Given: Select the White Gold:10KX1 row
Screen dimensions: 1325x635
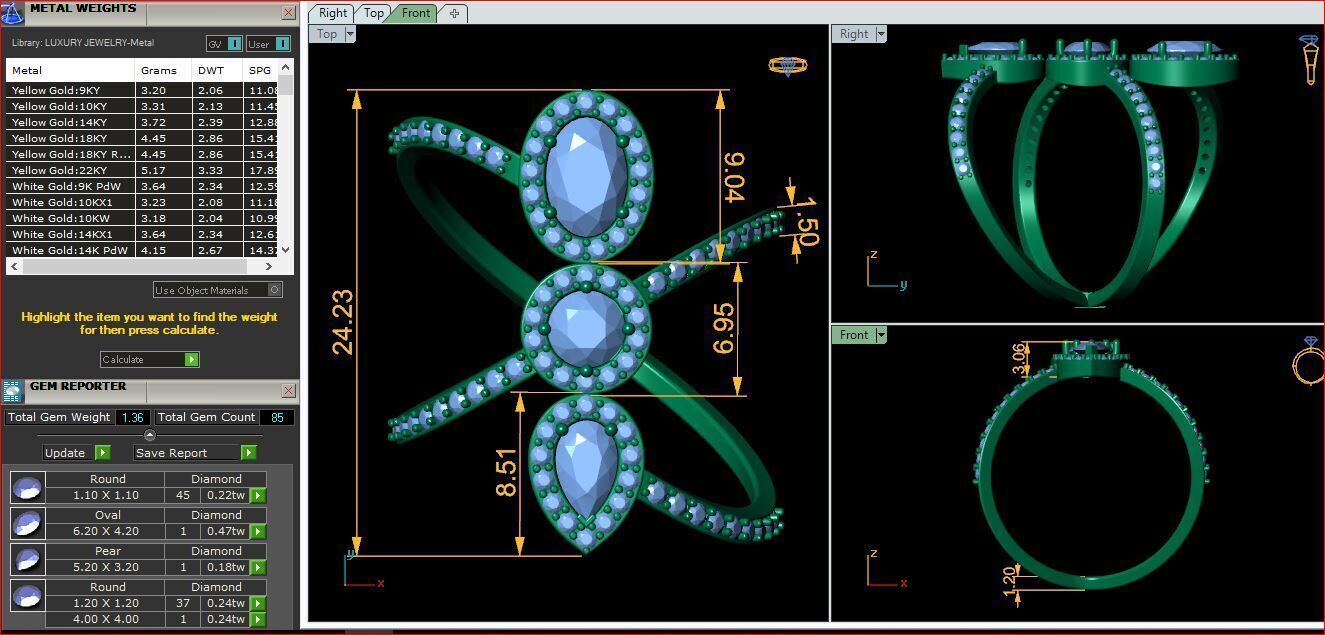Looking at the screenshot, I should click(x=143, y=202).
